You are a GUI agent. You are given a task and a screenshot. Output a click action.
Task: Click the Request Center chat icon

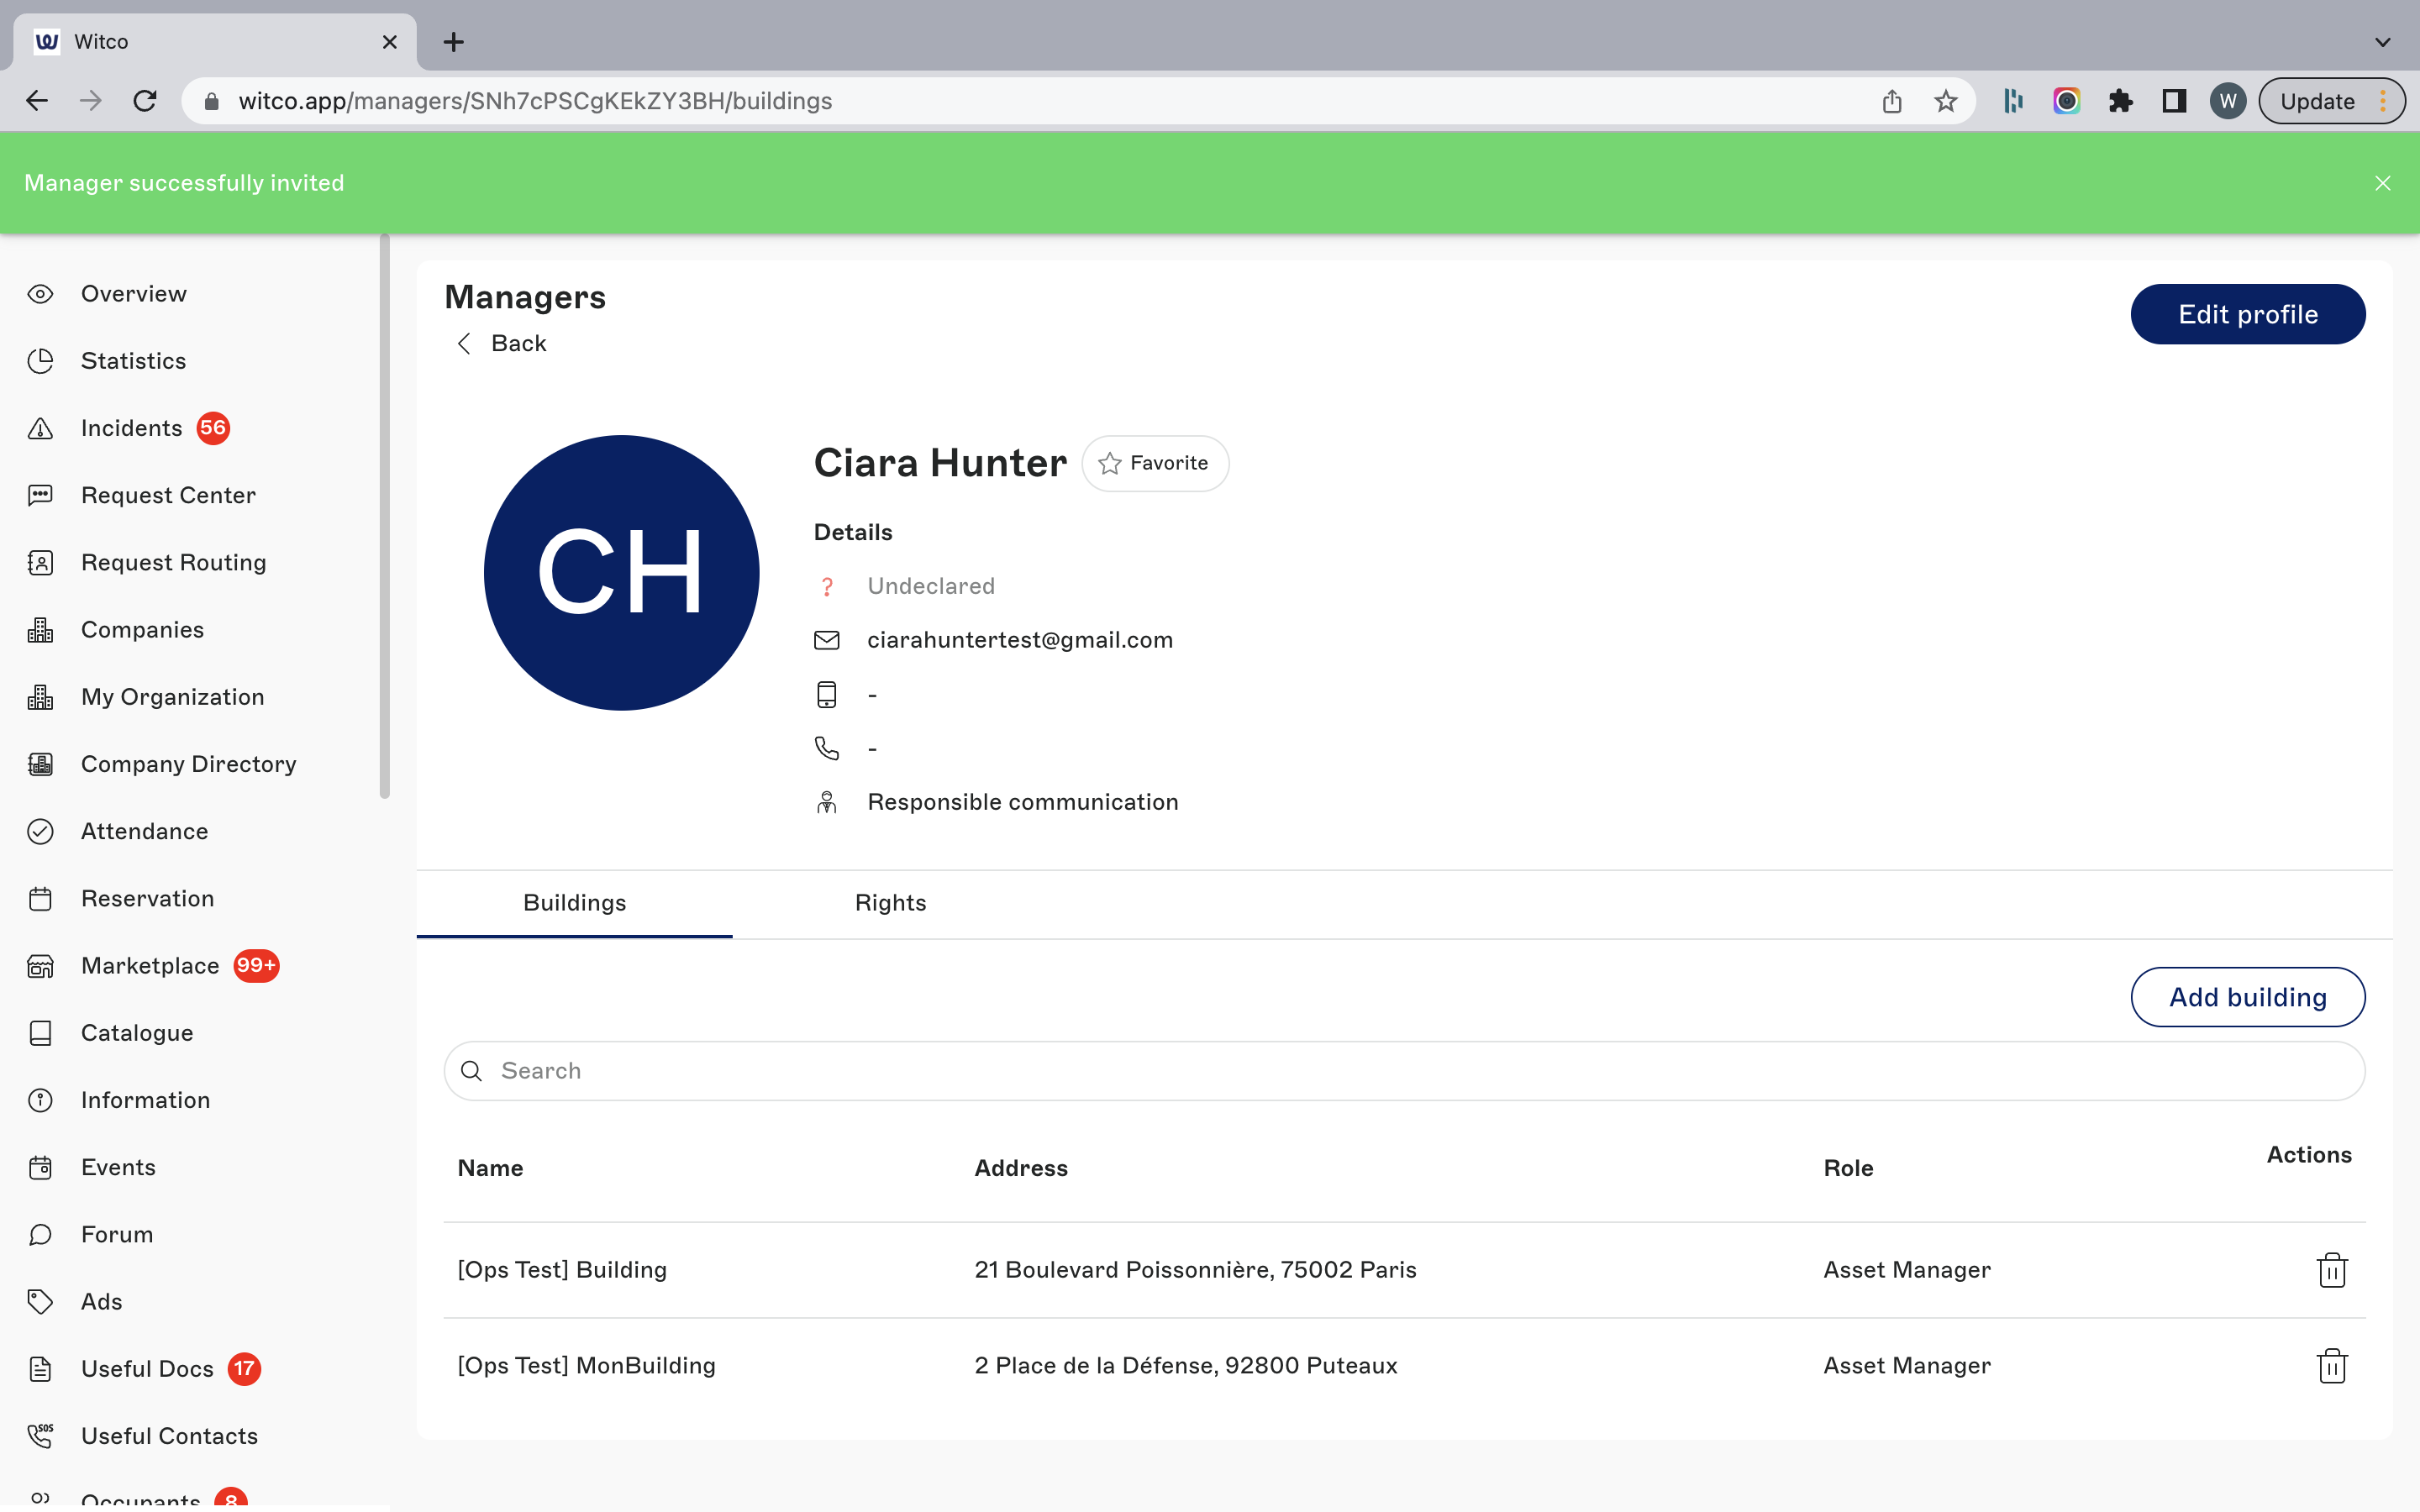pos(40,495)
